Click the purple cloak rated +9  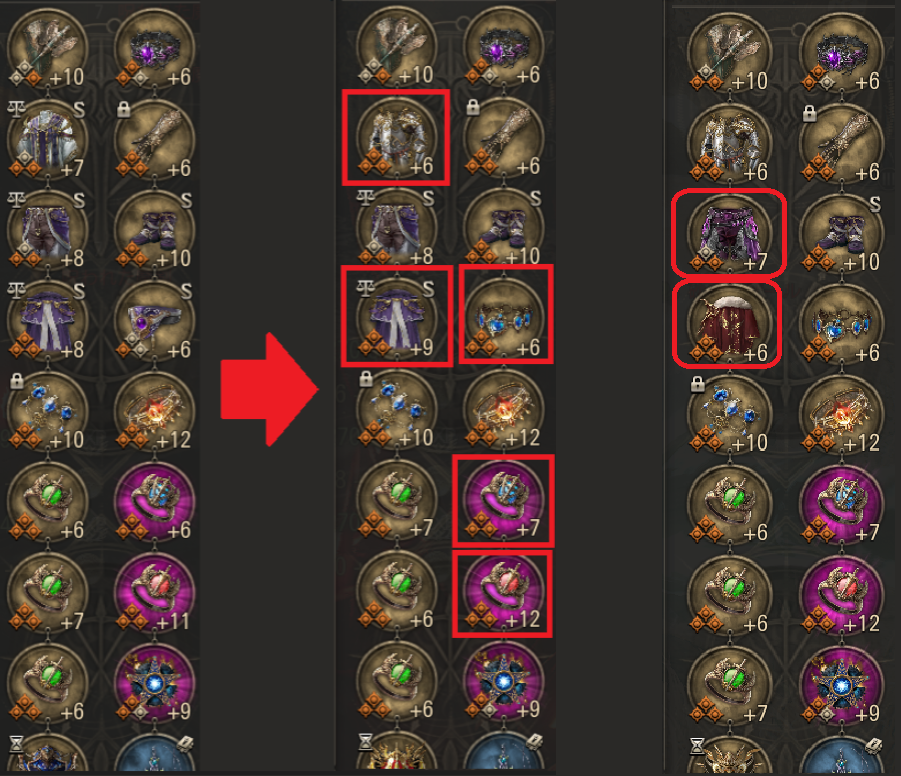[x=396, y=316]
